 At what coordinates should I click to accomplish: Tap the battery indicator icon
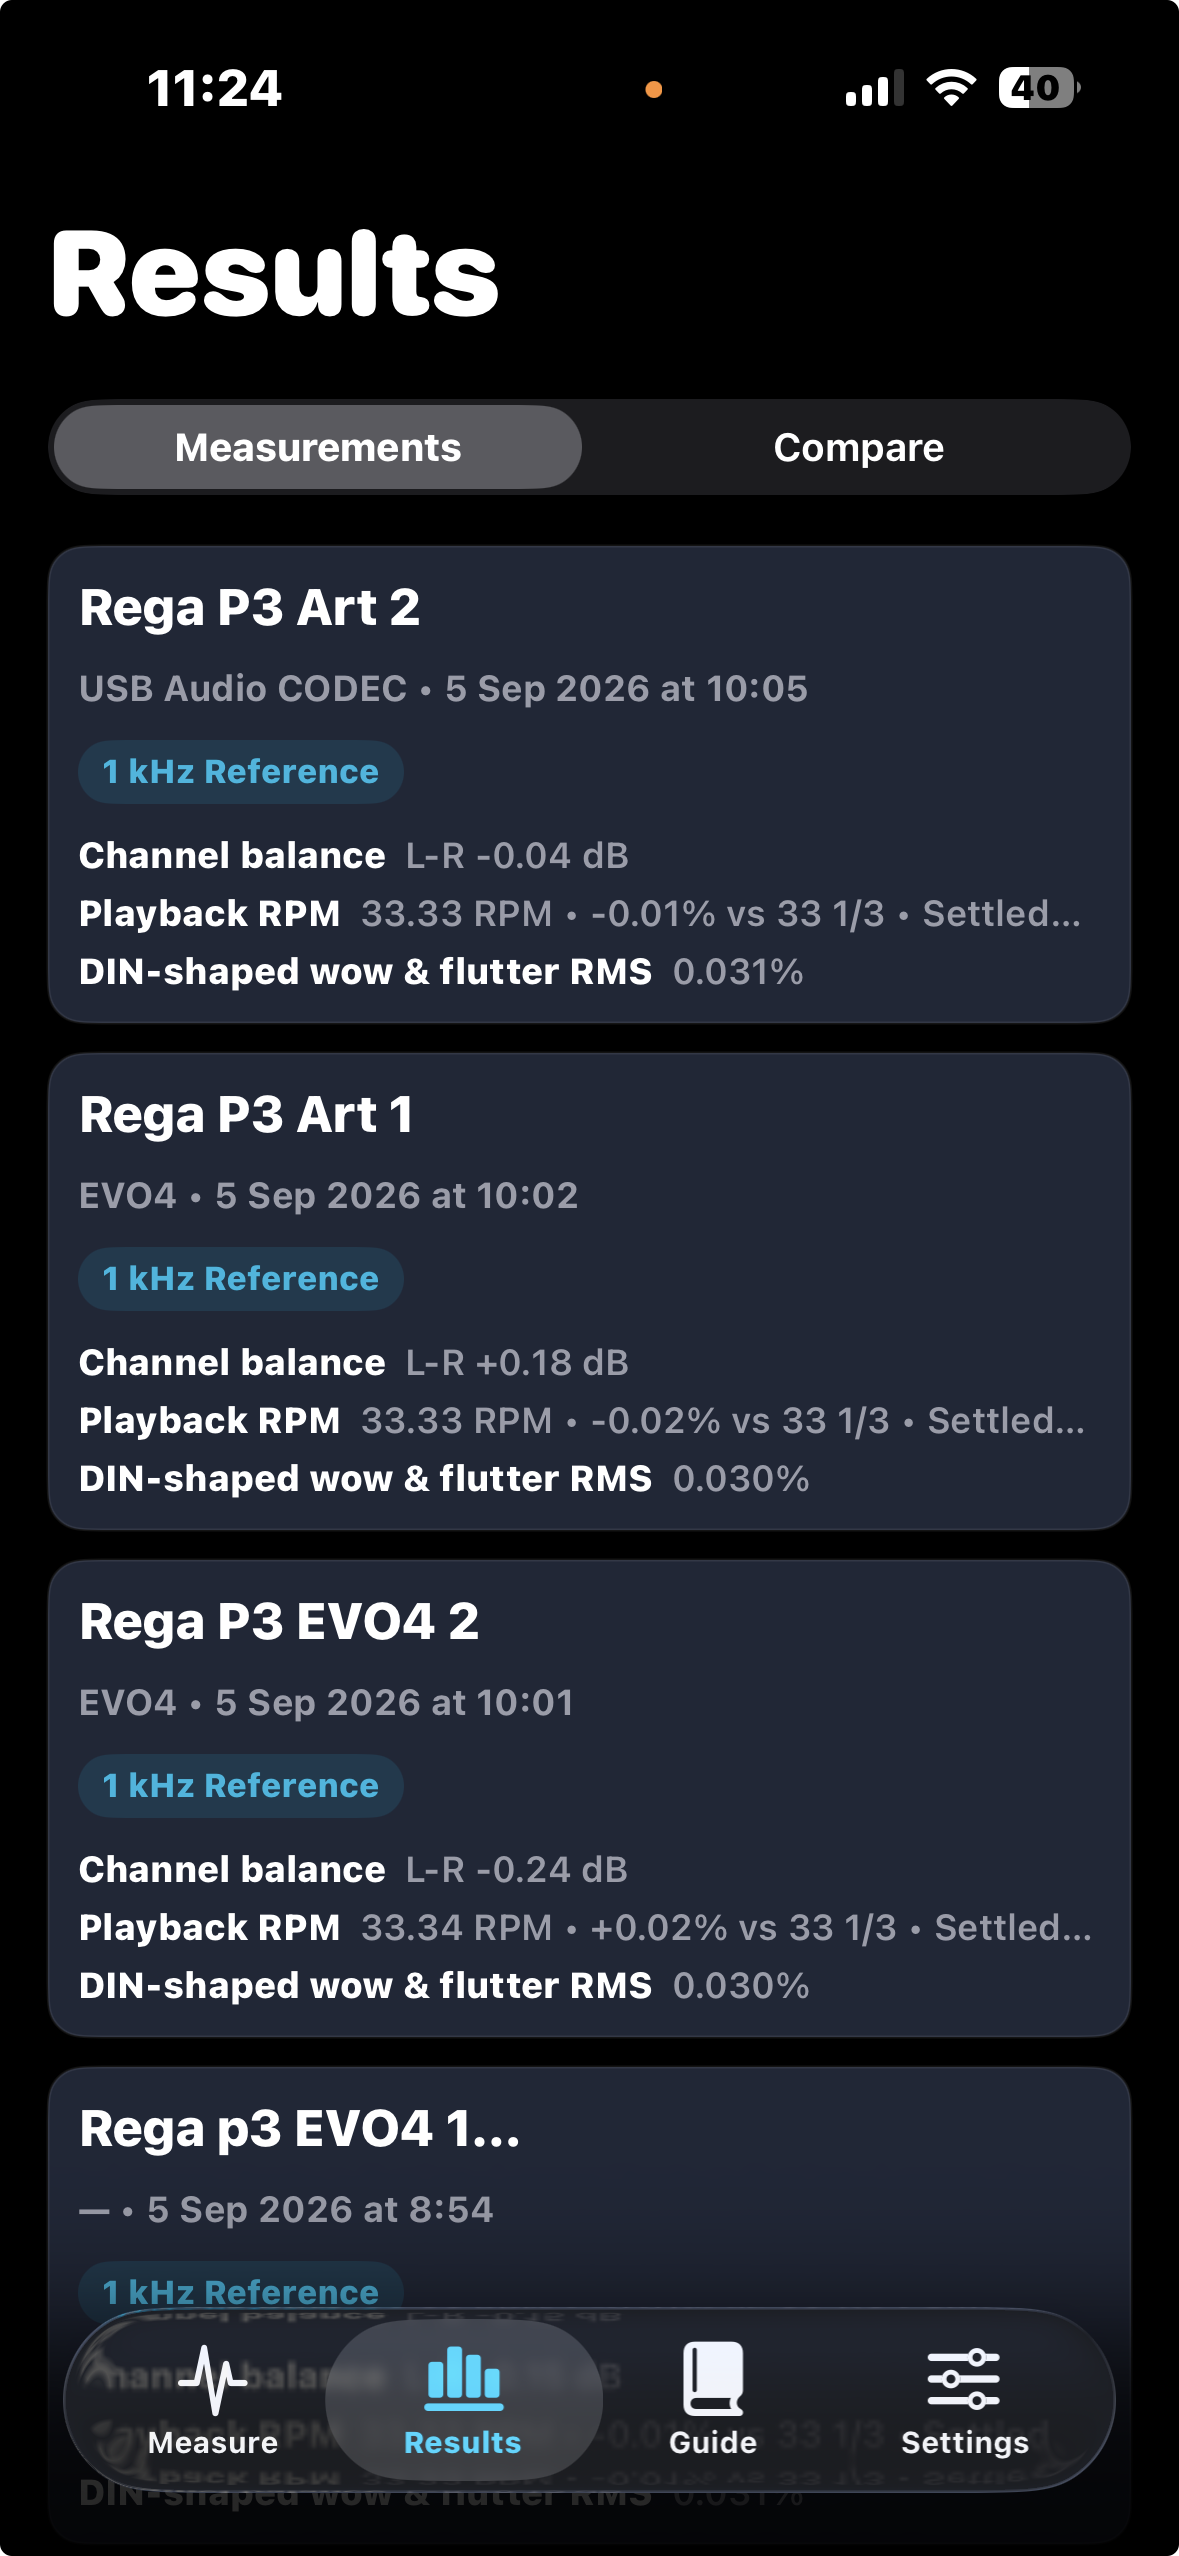[x=1039, y=88]
